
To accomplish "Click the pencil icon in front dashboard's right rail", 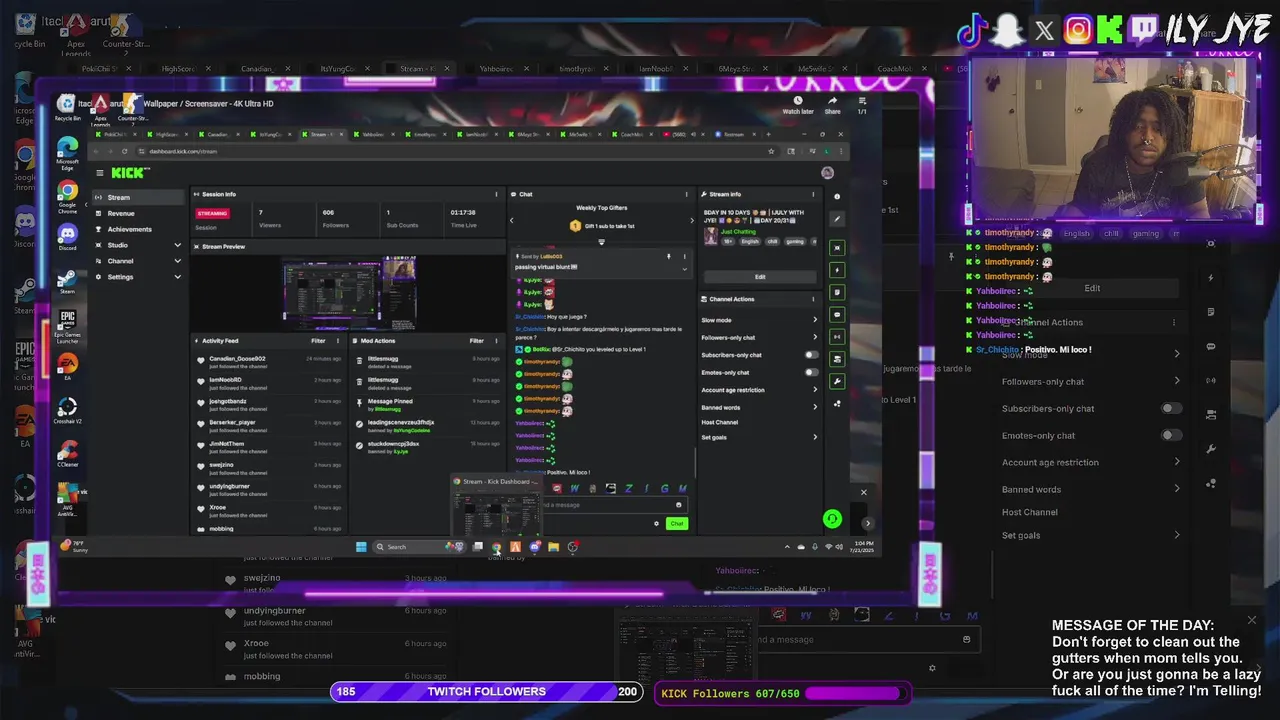I will point(837,218).
